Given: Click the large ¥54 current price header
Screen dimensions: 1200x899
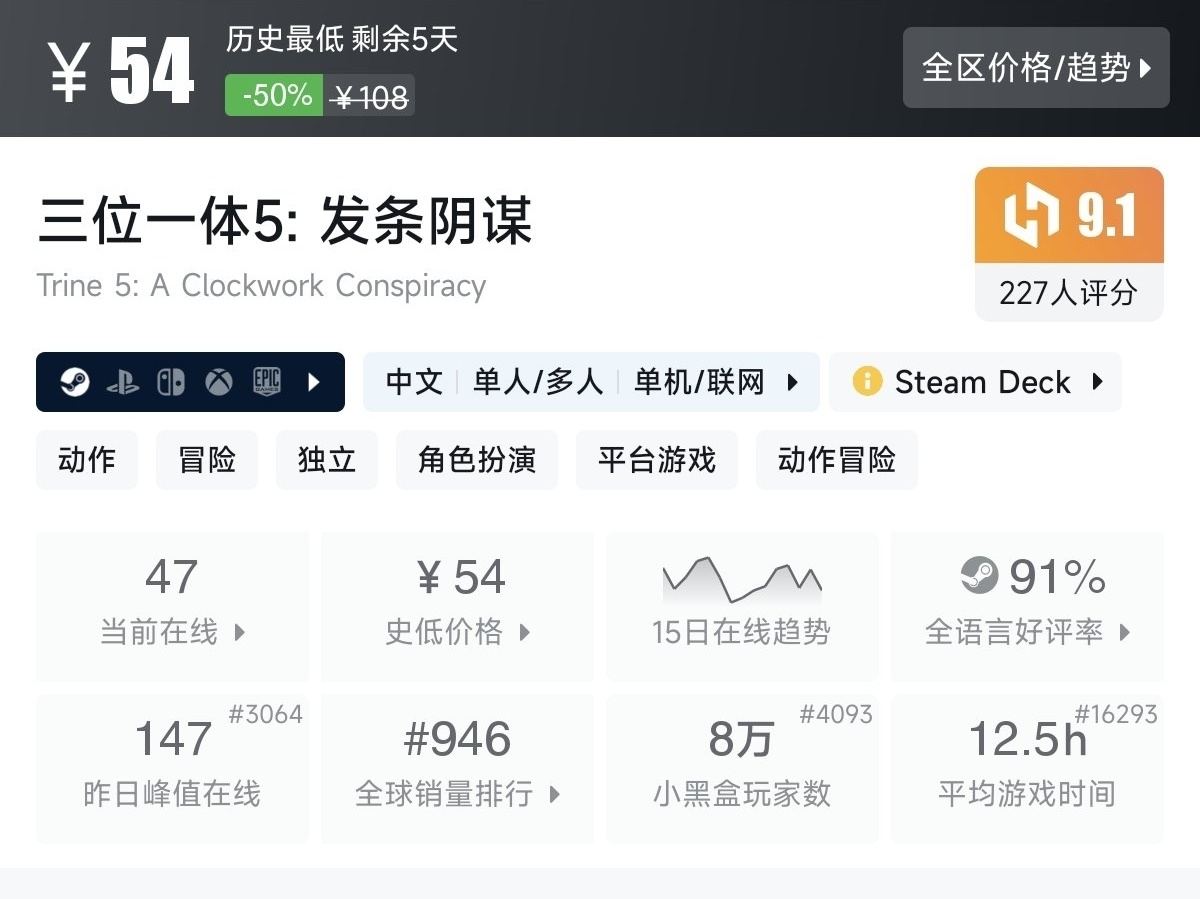Looking at the screenshot, I should [x=121, y=72].
